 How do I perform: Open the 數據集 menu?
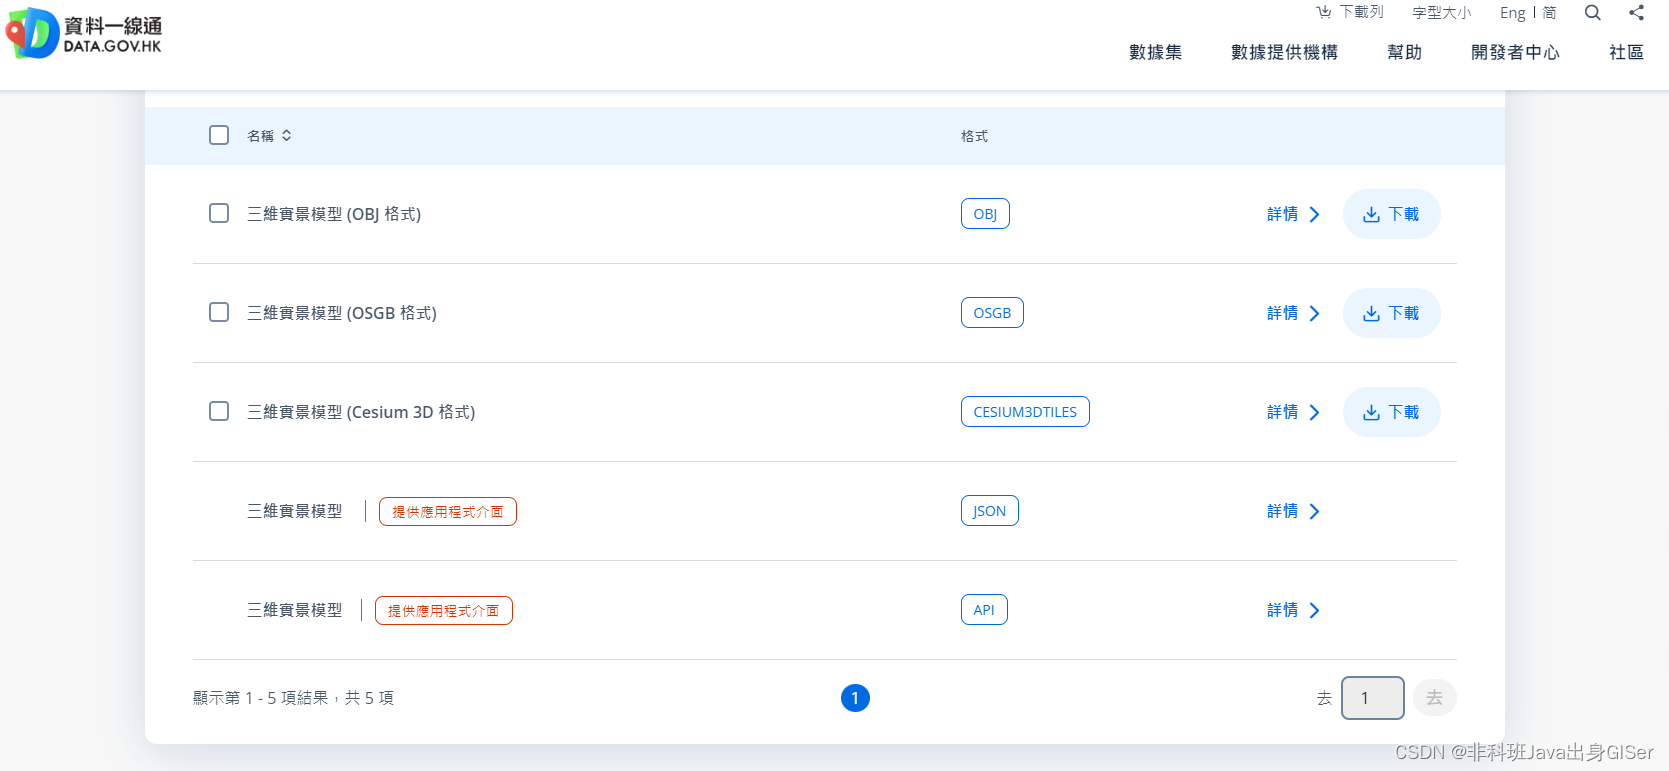(x=1155, y=52)
